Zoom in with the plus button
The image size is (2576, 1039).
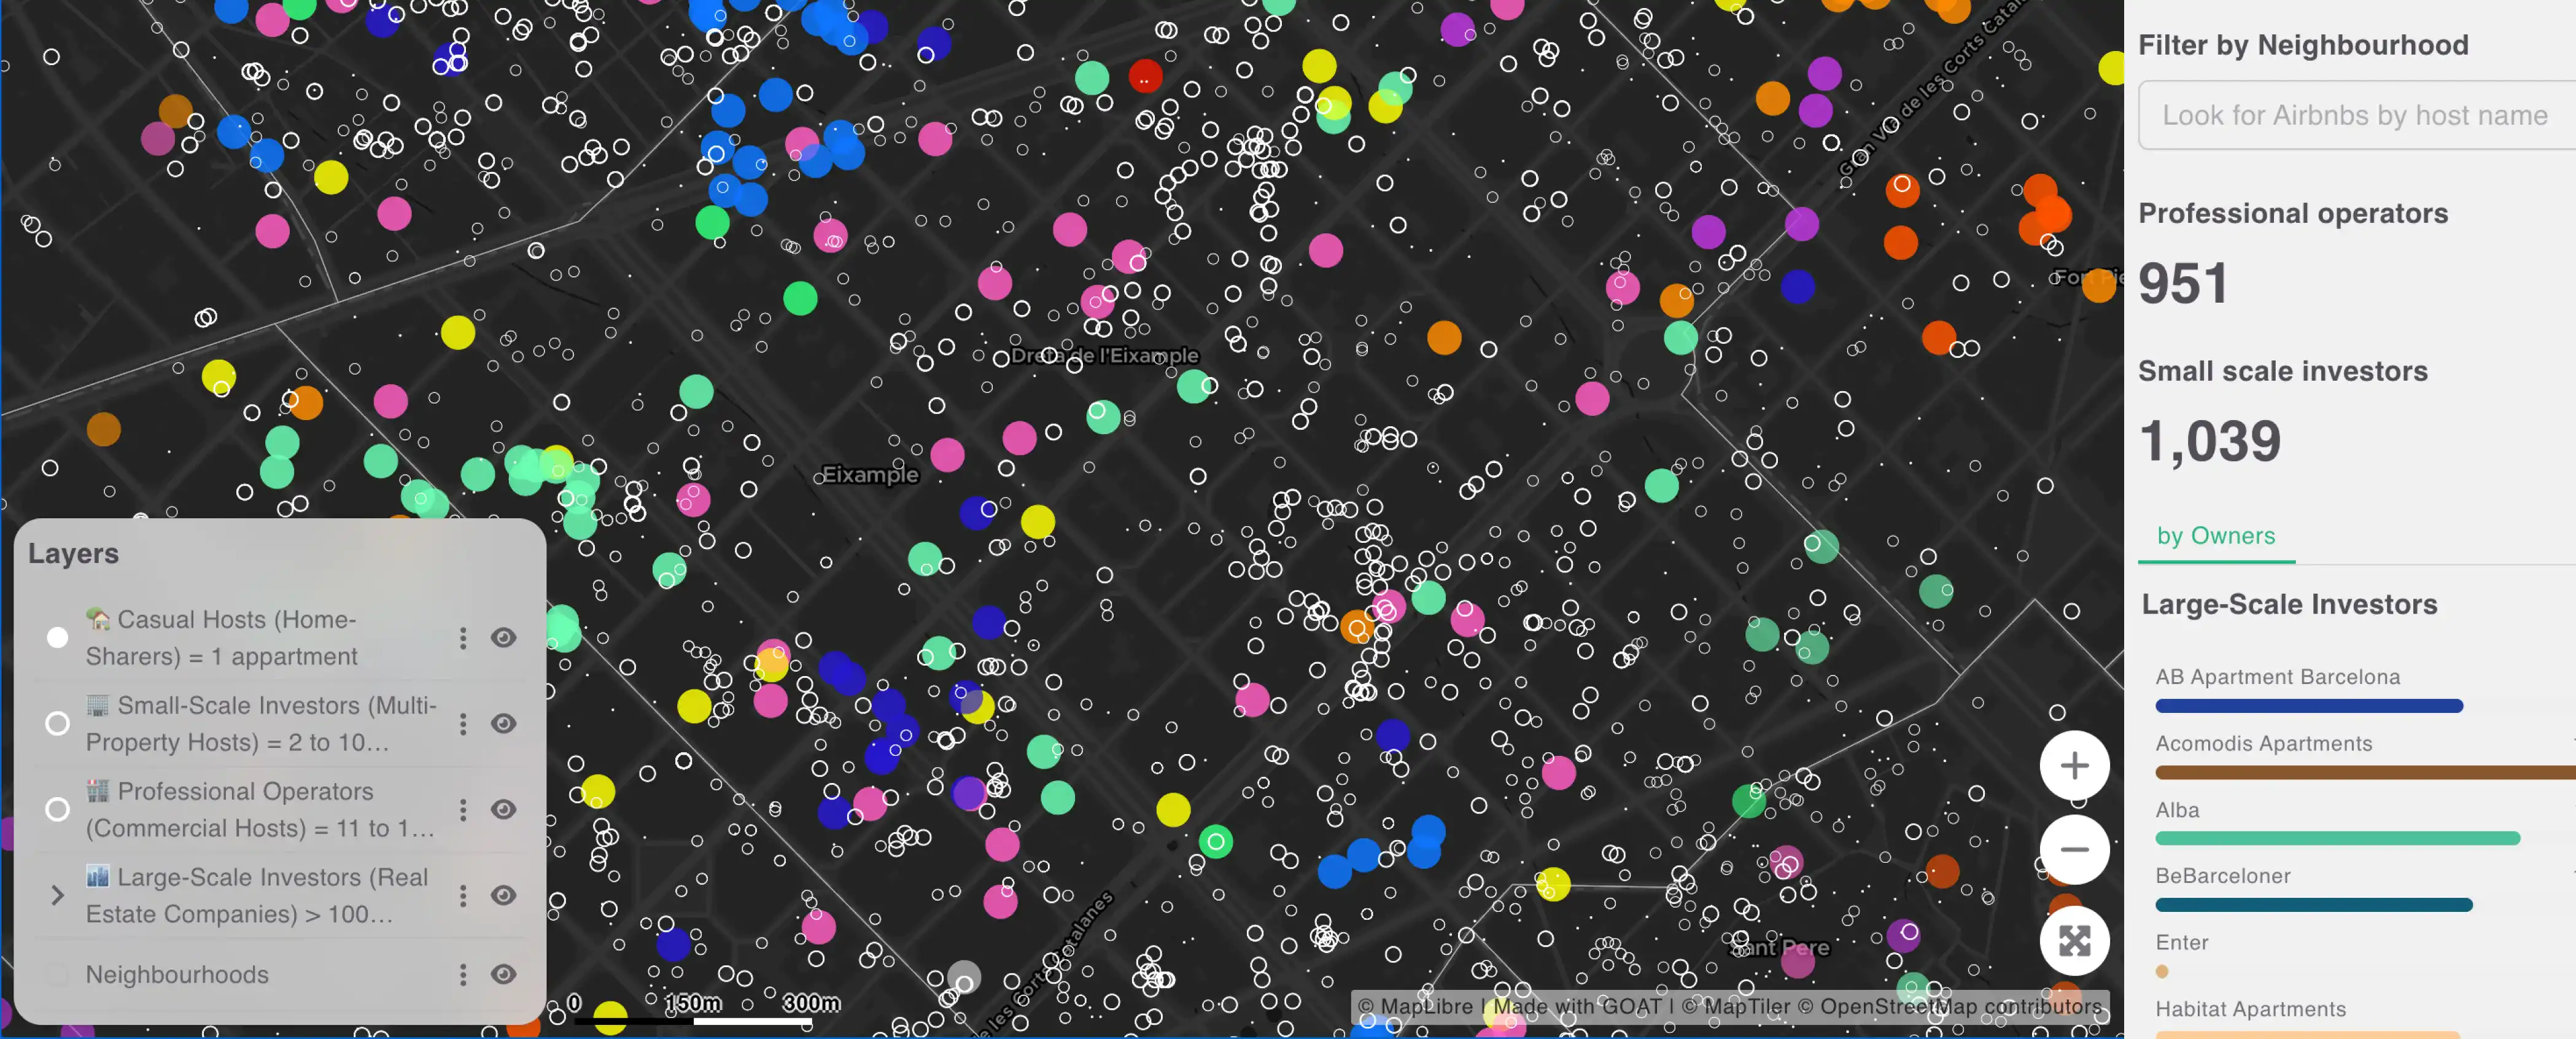coord(2074,766)
